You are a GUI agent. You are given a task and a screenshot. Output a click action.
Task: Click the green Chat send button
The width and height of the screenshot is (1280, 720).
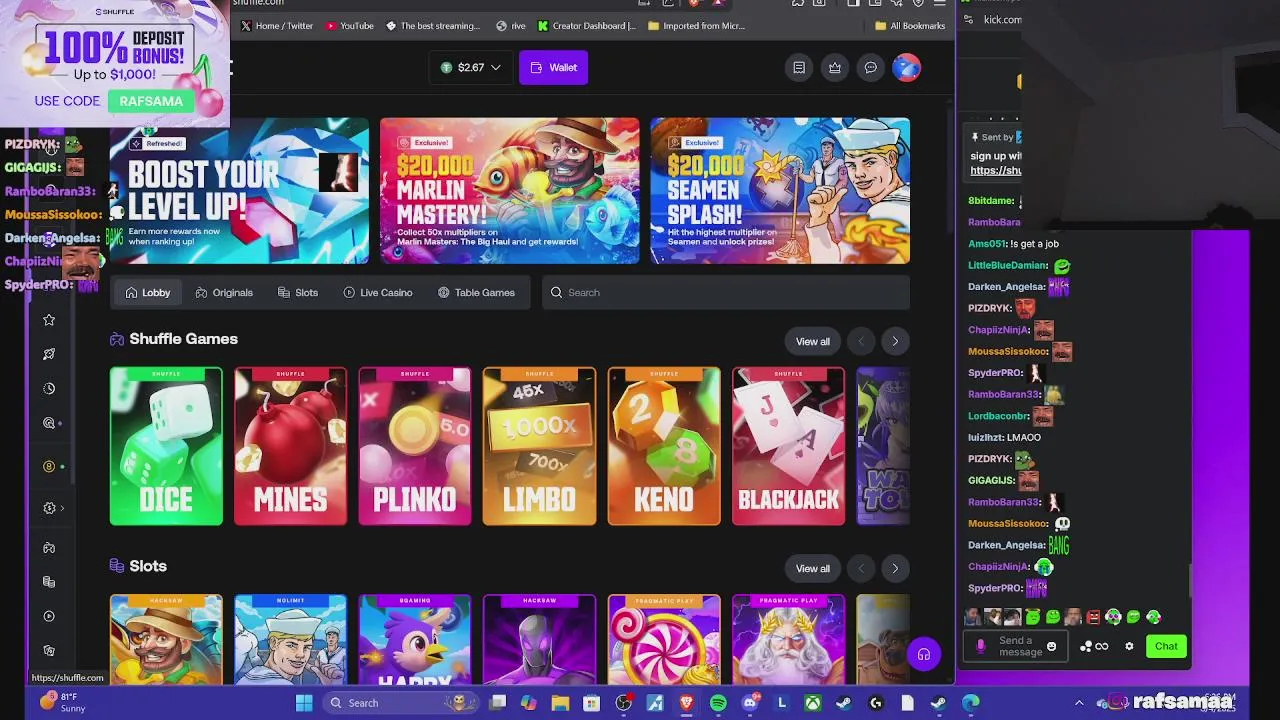pos(1166,646)
